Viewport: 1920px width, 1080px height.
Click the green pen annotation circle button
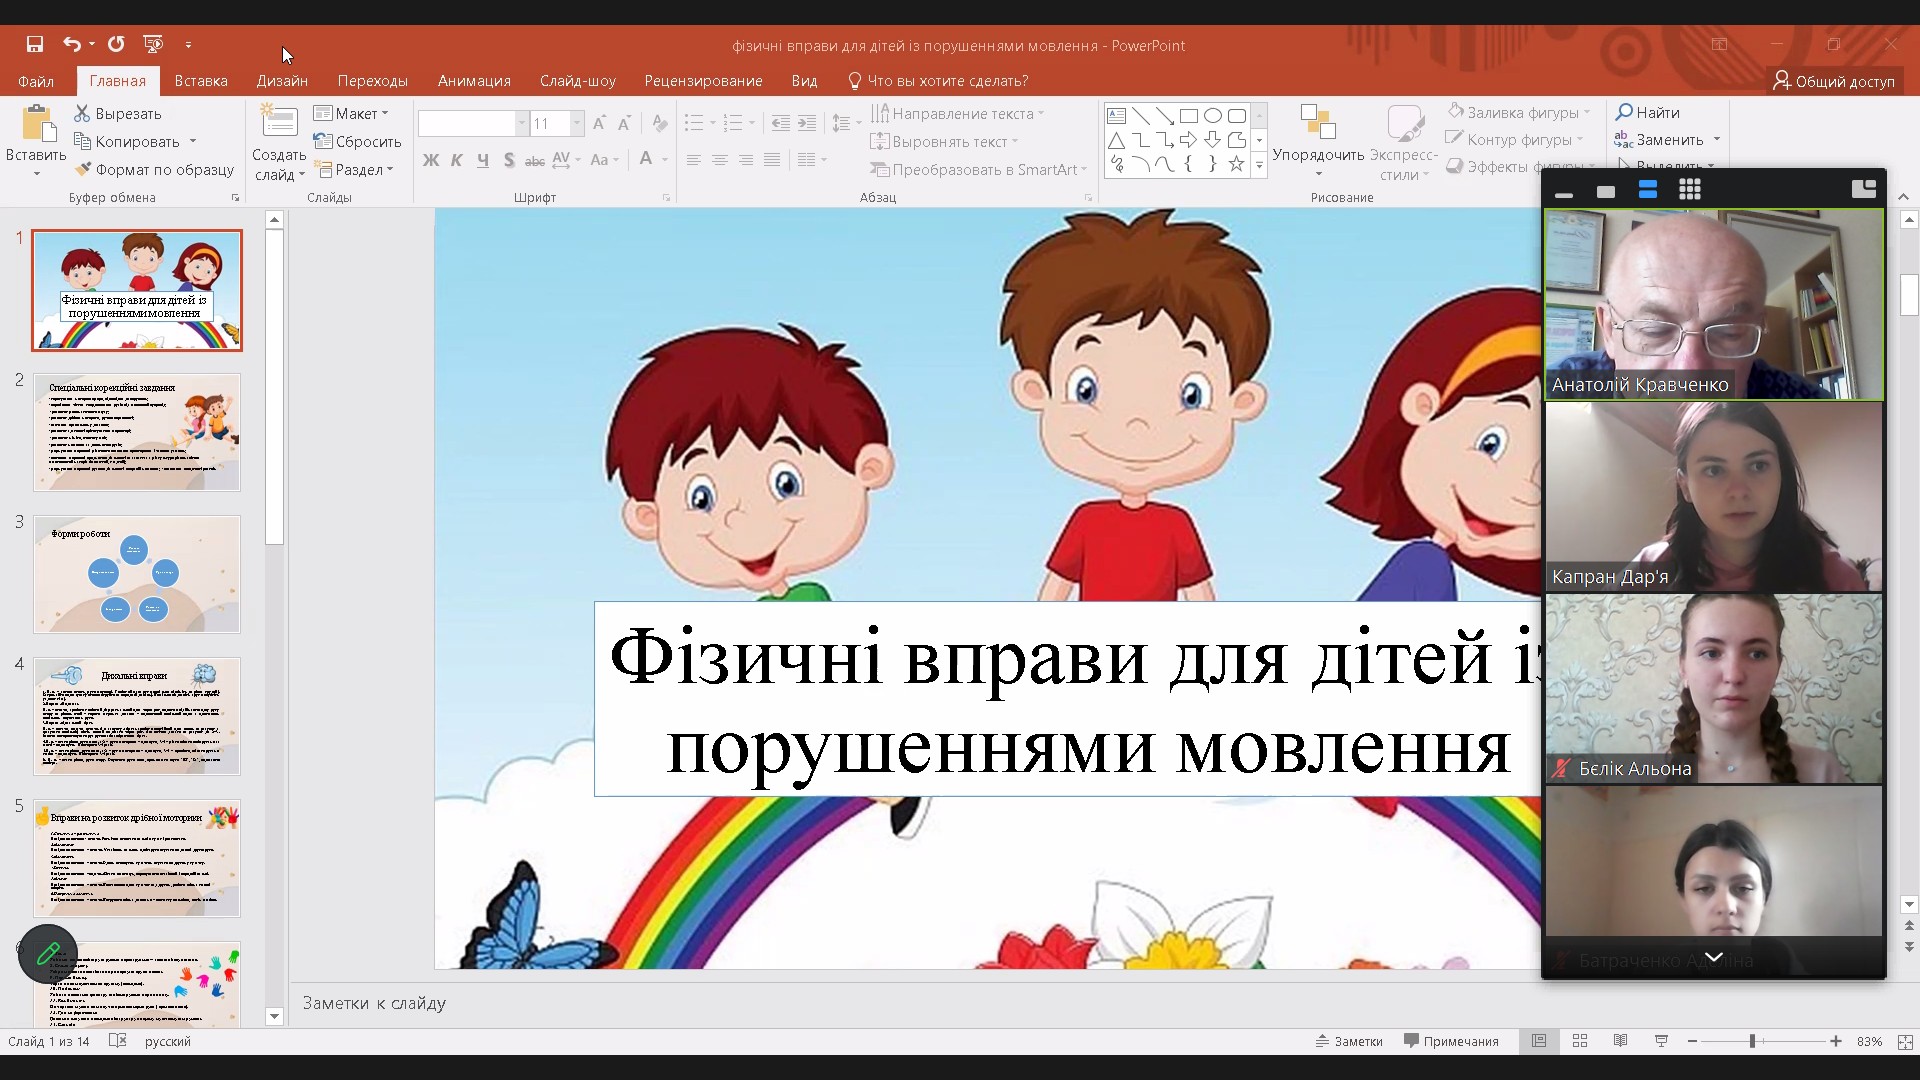click(47, 954)
